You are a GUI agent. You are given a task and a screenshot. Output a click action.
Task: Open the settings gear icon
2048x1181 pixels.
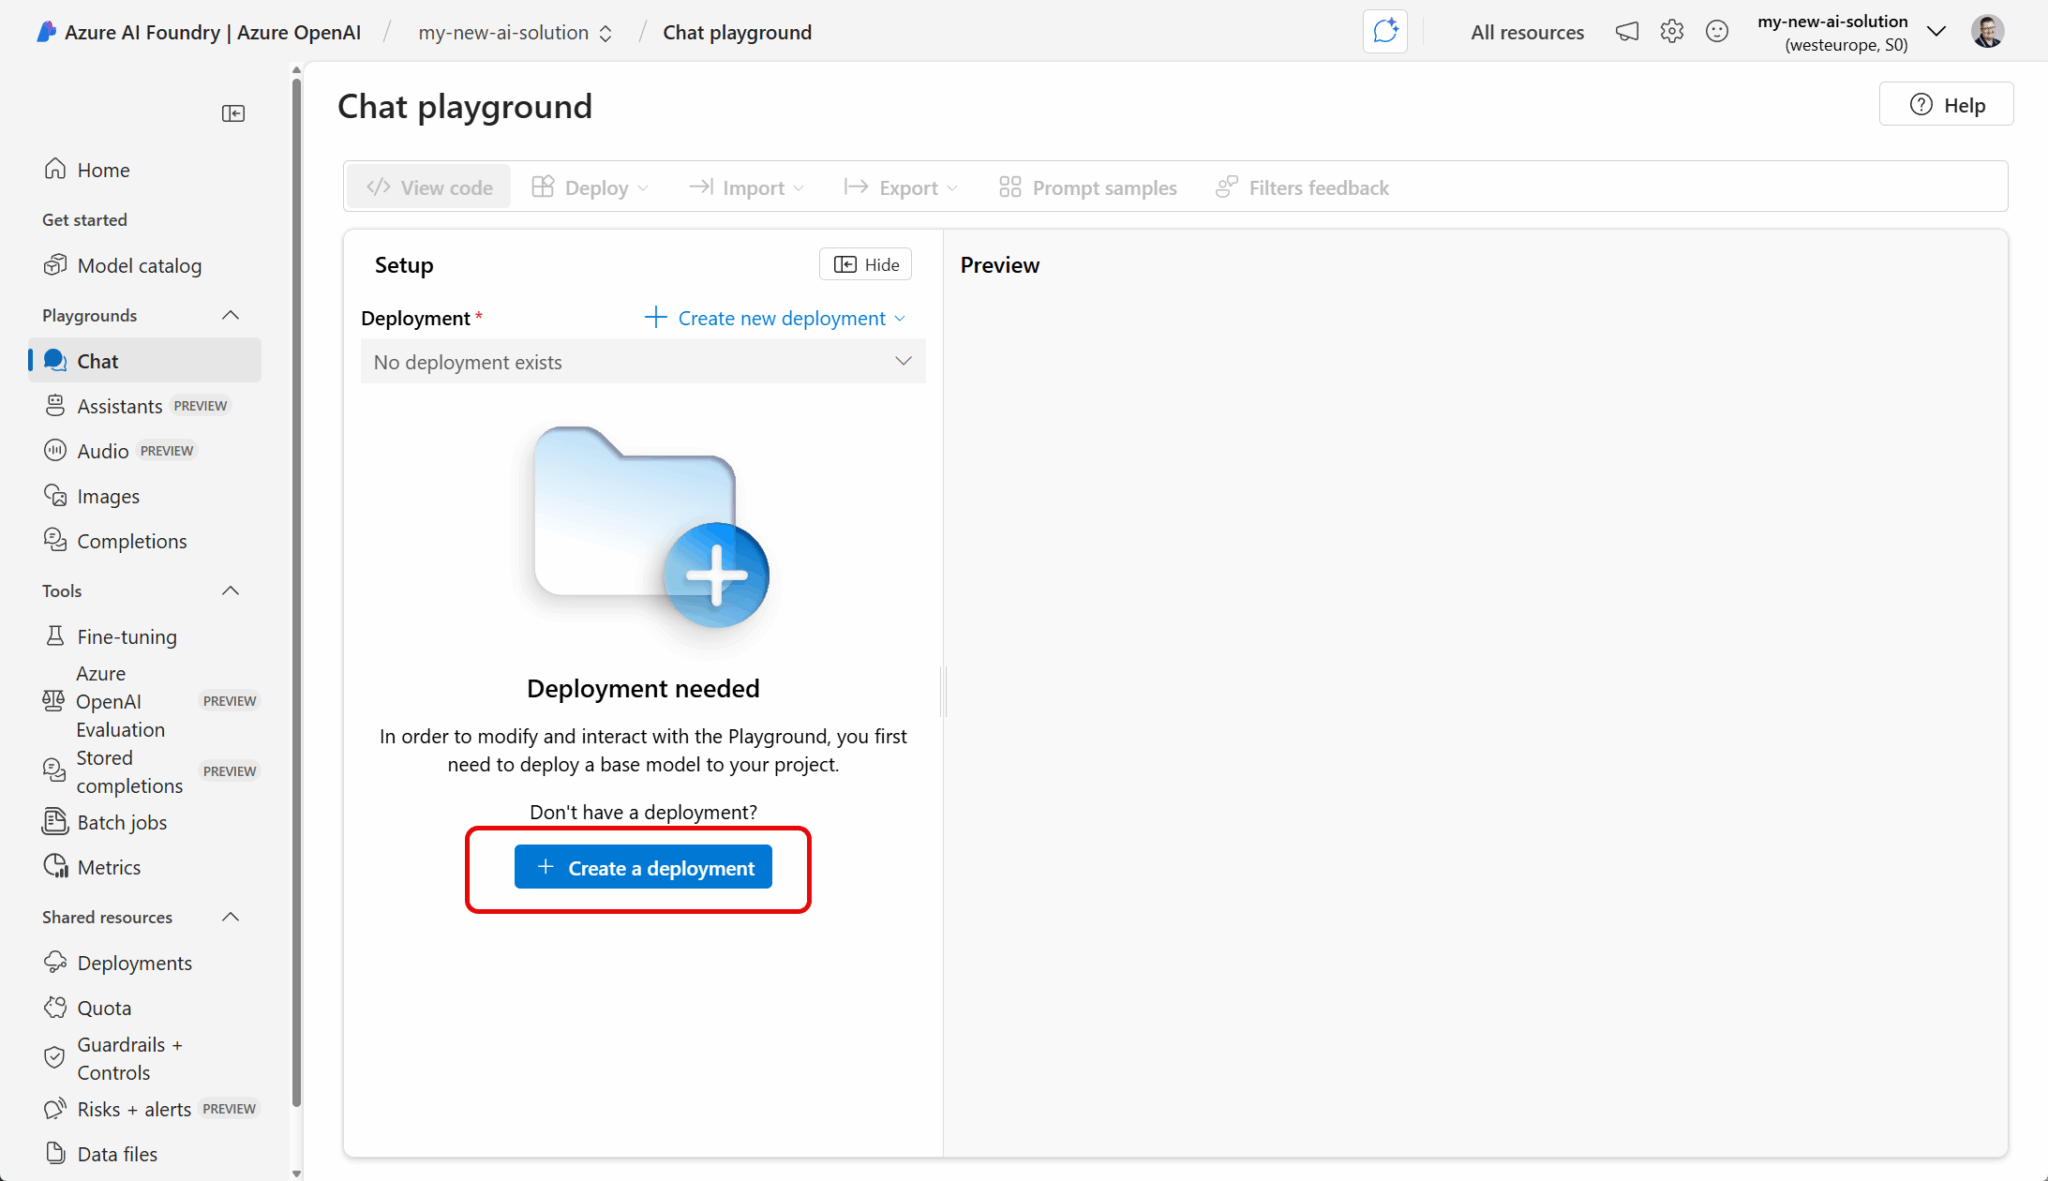pos(1671,31)
